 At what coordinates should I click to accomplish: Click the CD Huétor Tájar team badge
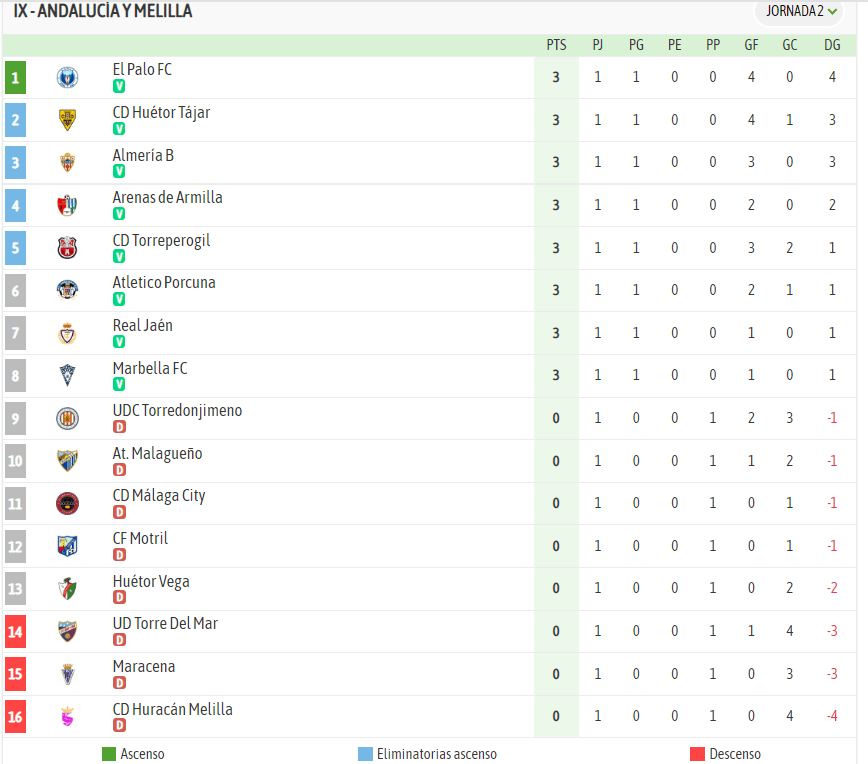pyautogui.click(x=67, y=120)
